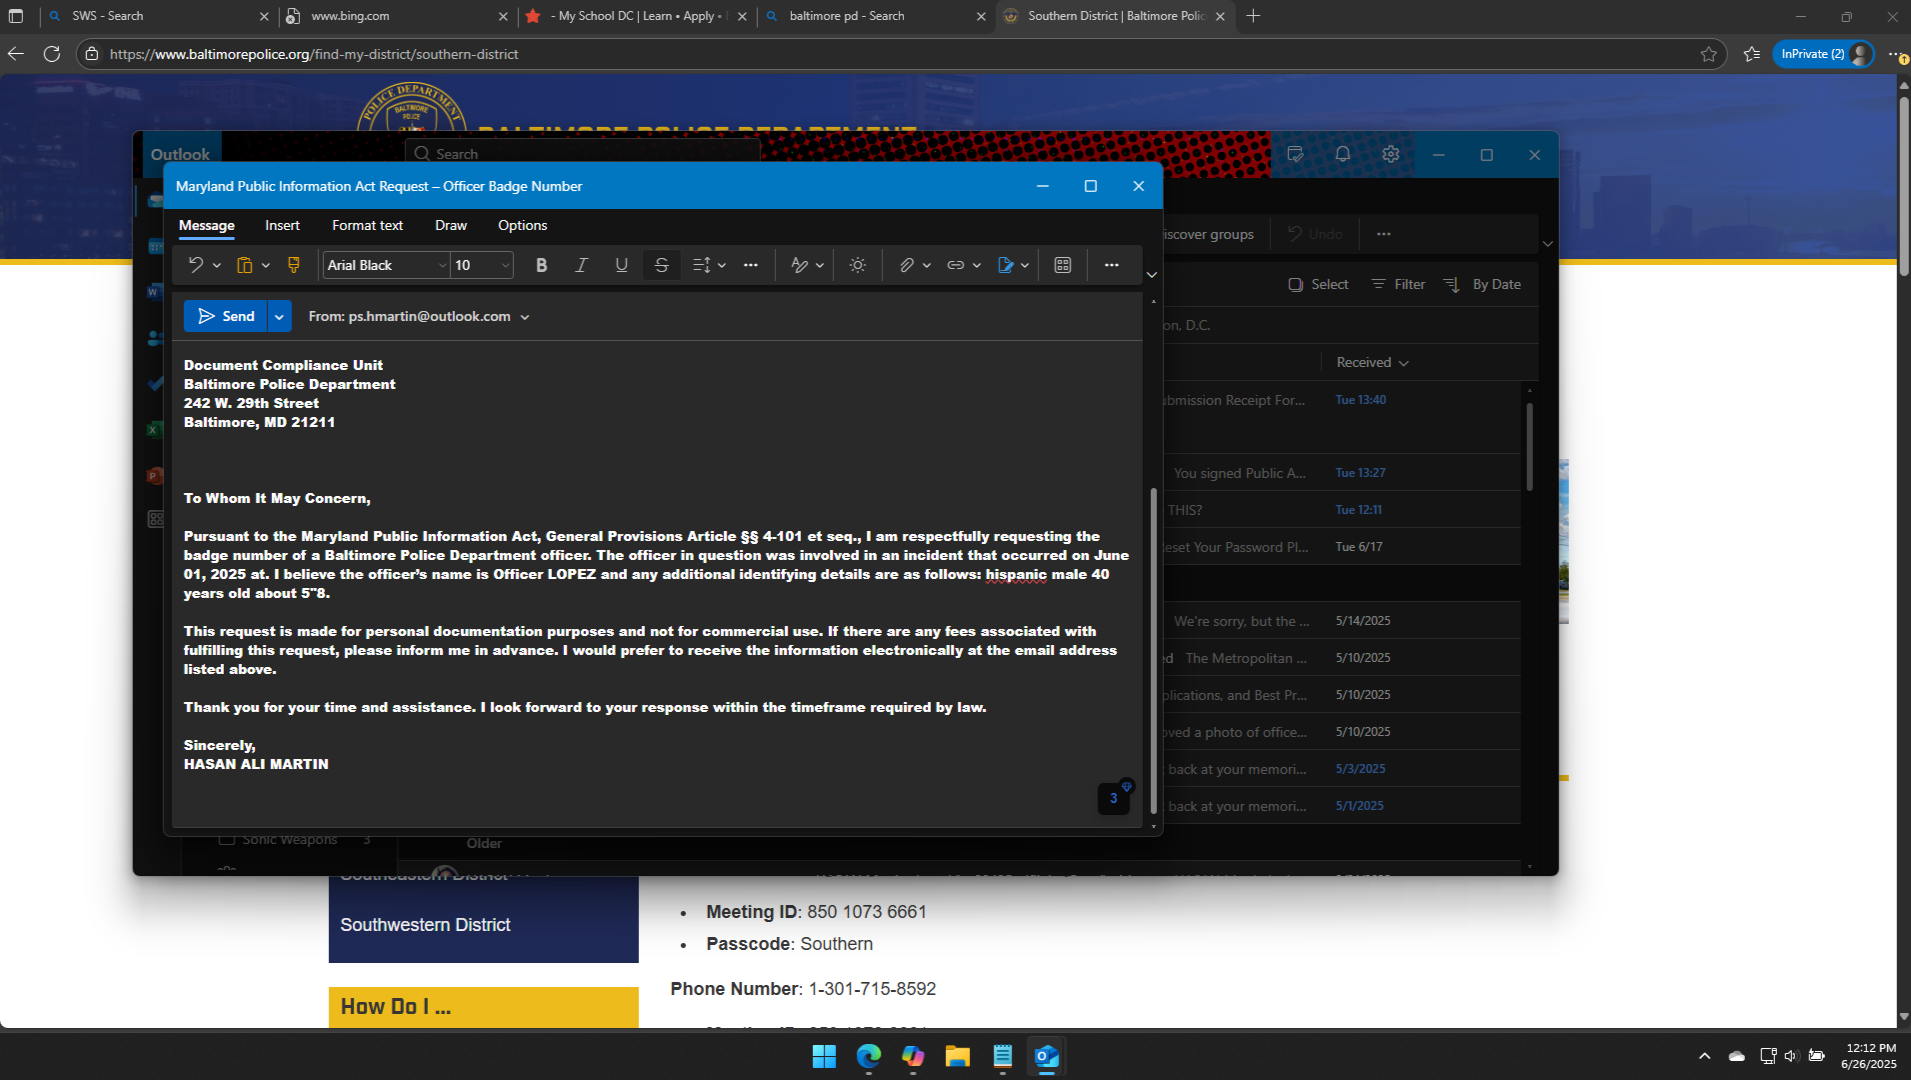1911x1080 pixels.
Task: Open the Apps grid icon in compose toolbar
Action: coord(1063,265)
